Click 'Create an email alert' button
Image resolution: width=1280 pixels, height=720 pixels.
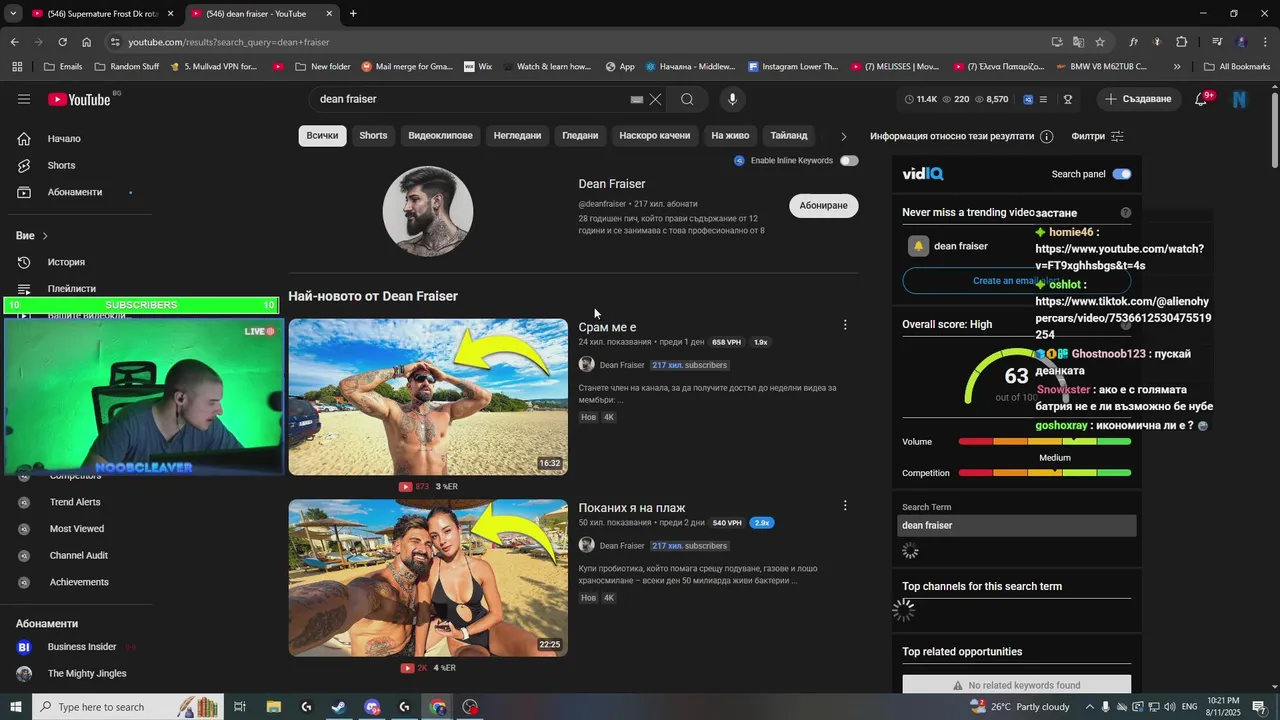pos(1017,281)
